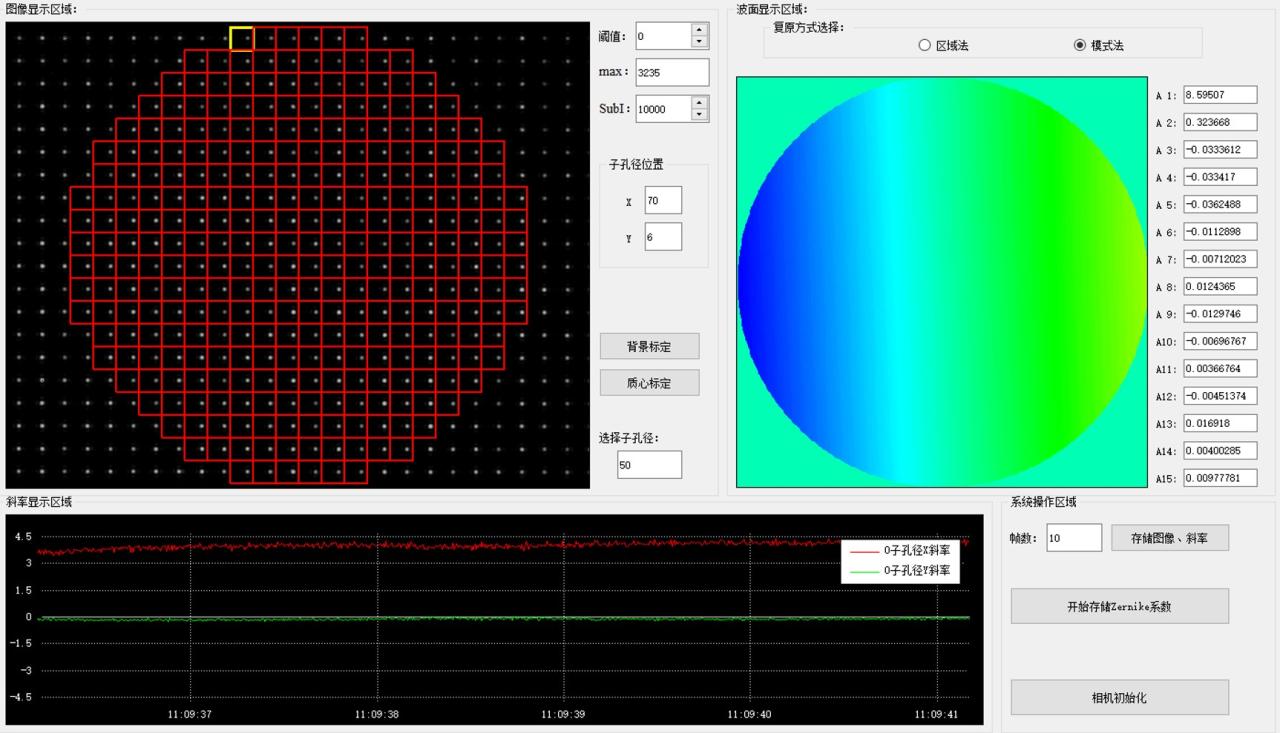Click the 4.5 y-axis label
This screenshot has width=1280, height=733.
click(23, 537)
